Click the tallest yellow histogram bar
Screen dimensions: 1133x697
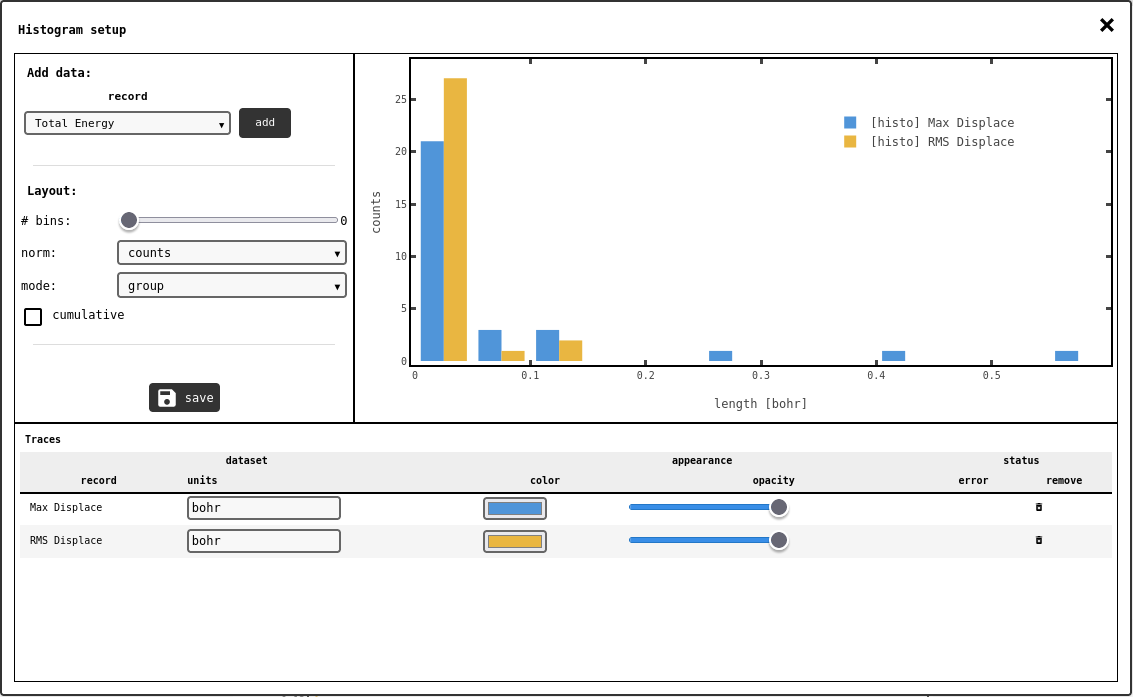pyautogui.click(x=455, y=220)
